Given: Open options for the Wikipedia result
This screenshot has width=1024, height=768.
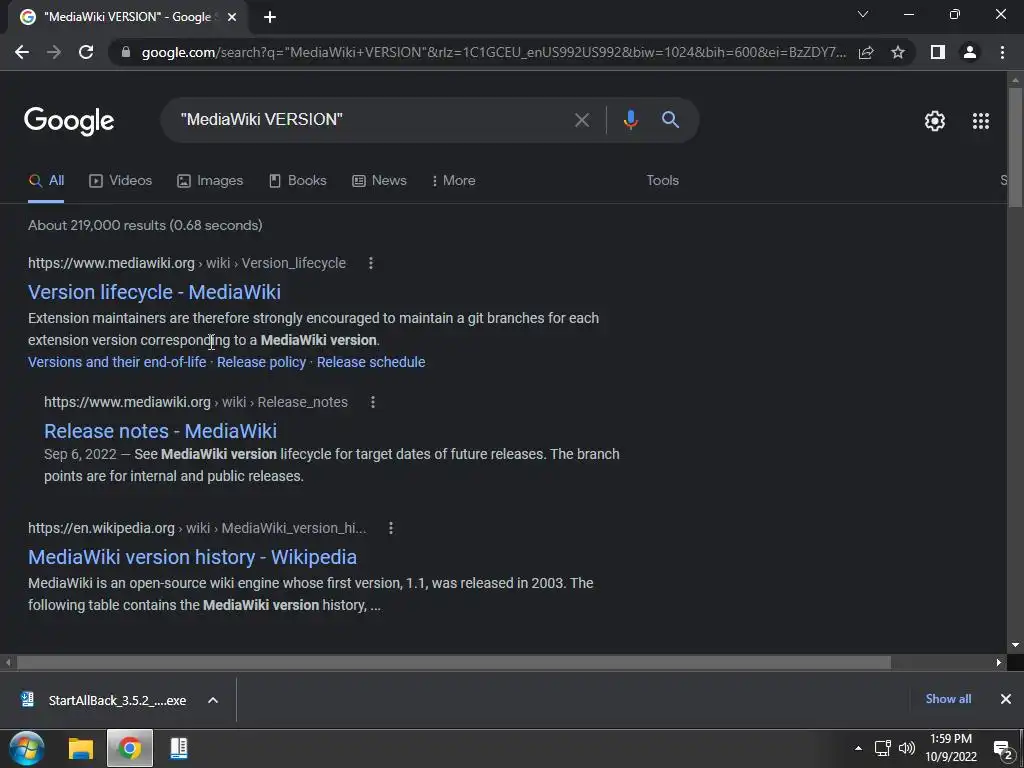Looking at the screenshot, I should [x=391, y=528].
